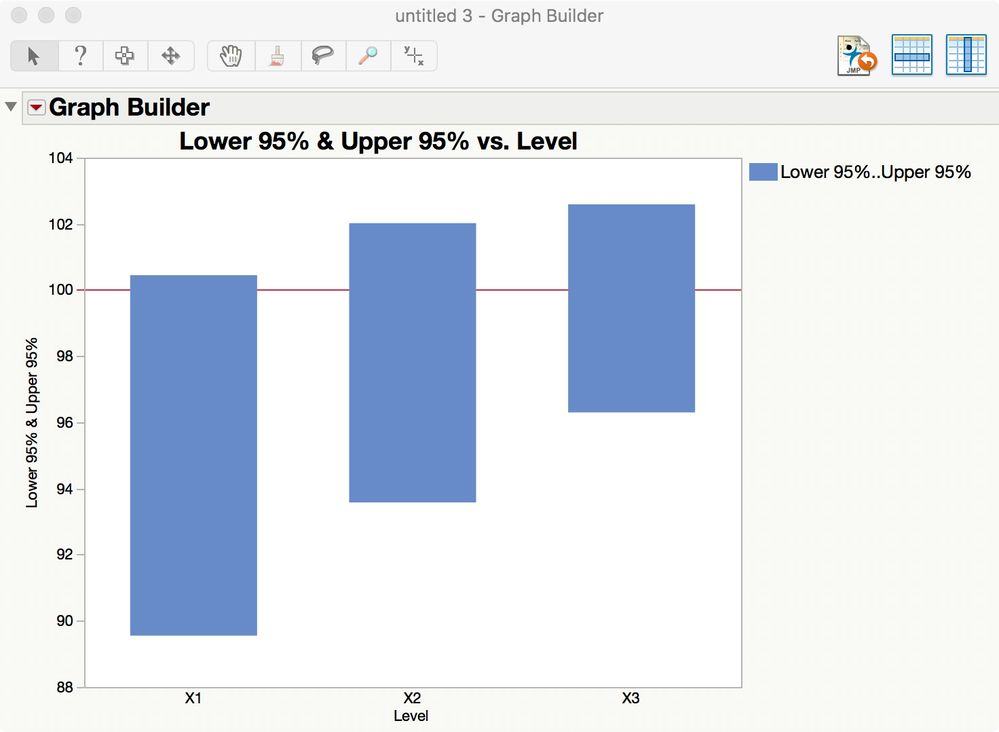Click the Lower 95%..Upper 95% legend label
This screenshot has width=999, height=732.
[875, 172]
